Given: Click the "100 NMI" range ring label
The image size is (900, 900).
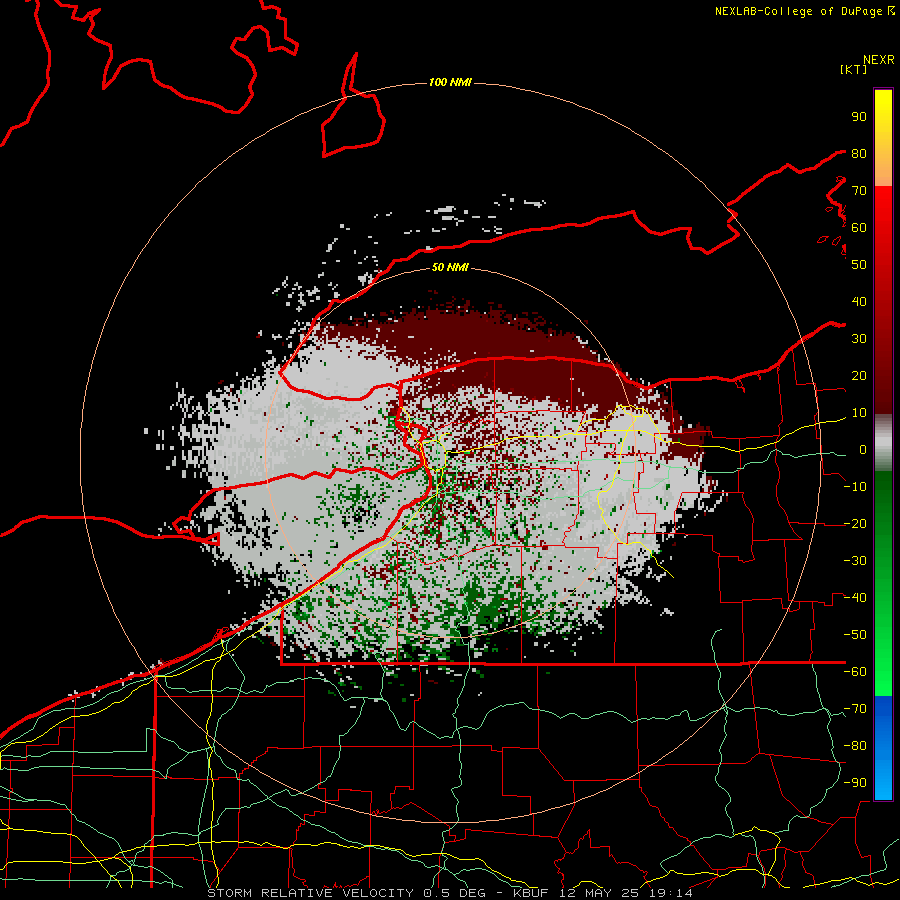Looking at the screenshot, I should (x=450, y=83).
